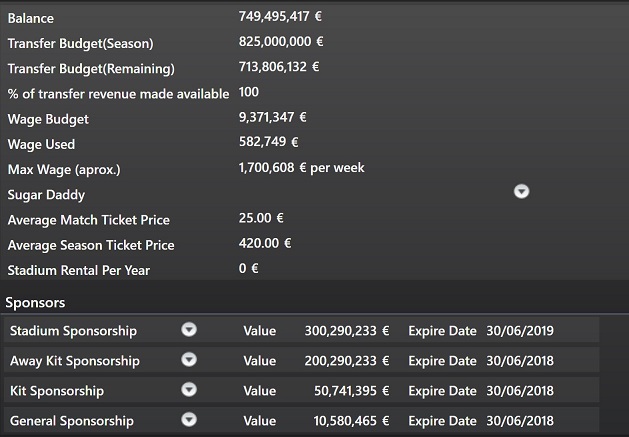Click the General Sponsorship expire date field
The height and width of the screenshot is (437, 629).
point(519,420)
